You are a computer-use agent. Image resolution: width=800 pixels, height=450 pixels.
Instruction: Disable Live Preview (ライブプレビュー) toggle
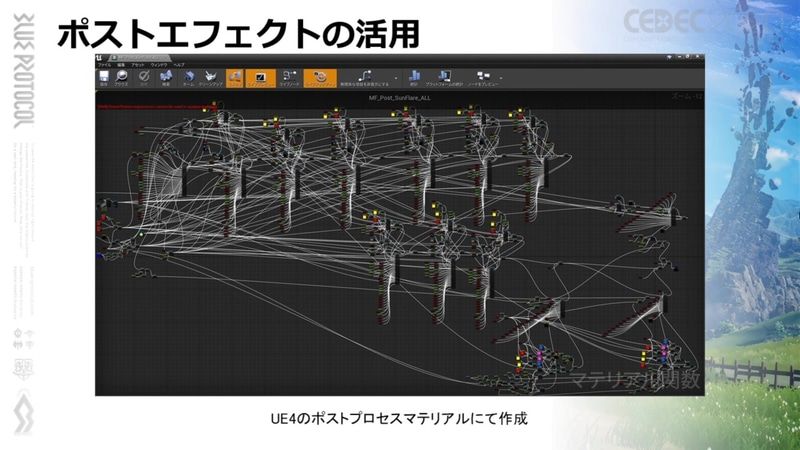(x=261, y=78)
